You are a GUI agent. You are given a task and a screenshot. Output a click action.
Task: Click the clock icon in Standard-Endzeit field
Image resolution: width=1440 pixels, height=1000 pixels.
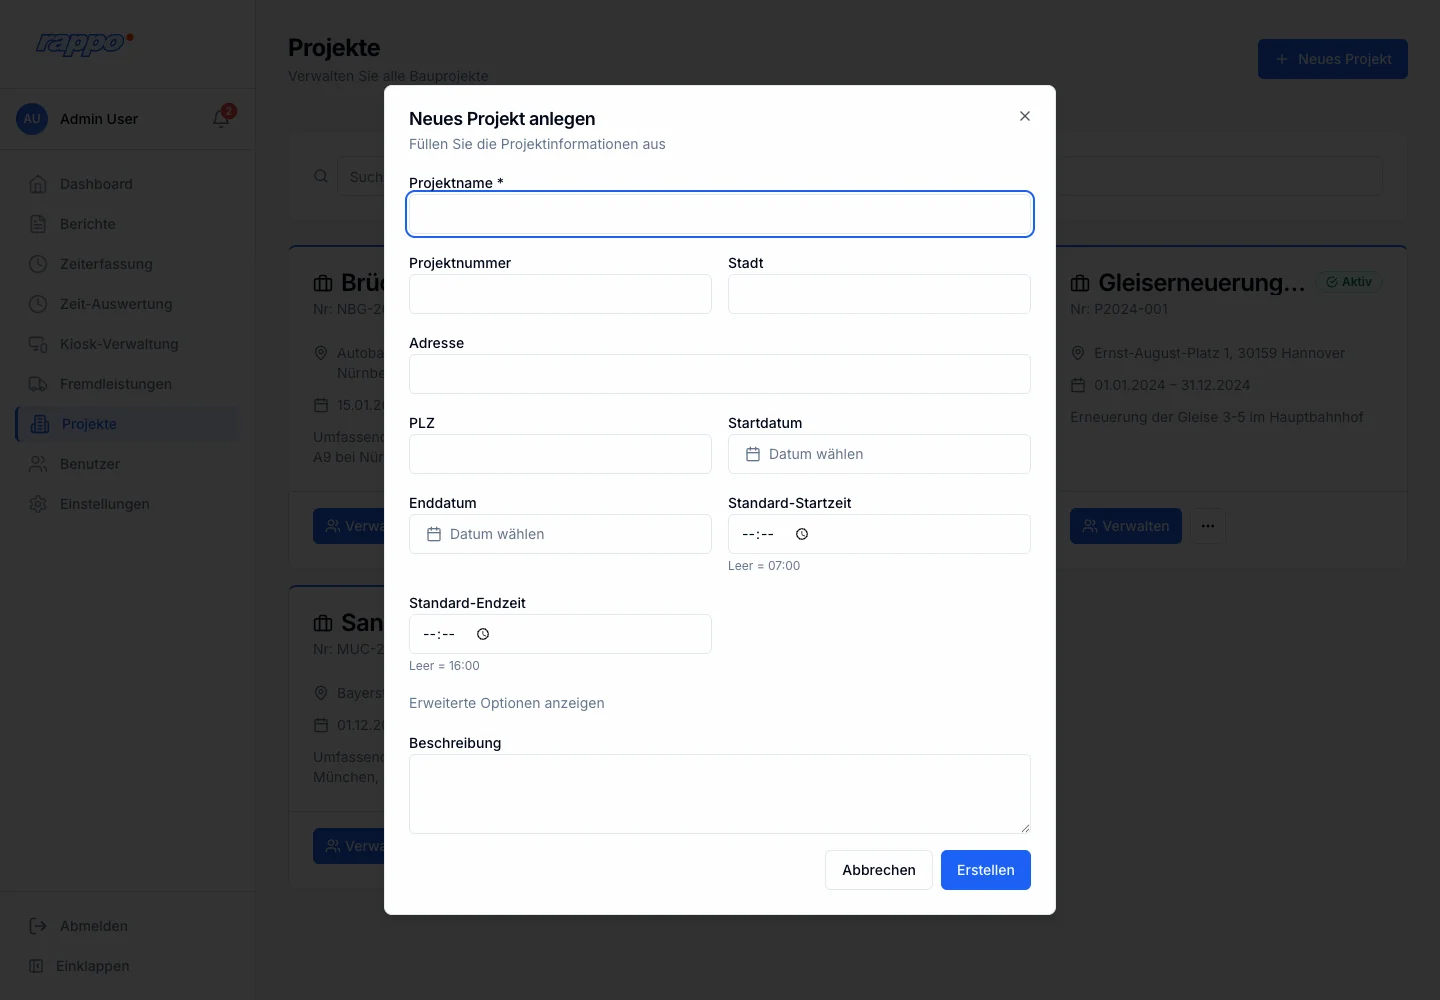pyautogui.click(x=483, y=634)
